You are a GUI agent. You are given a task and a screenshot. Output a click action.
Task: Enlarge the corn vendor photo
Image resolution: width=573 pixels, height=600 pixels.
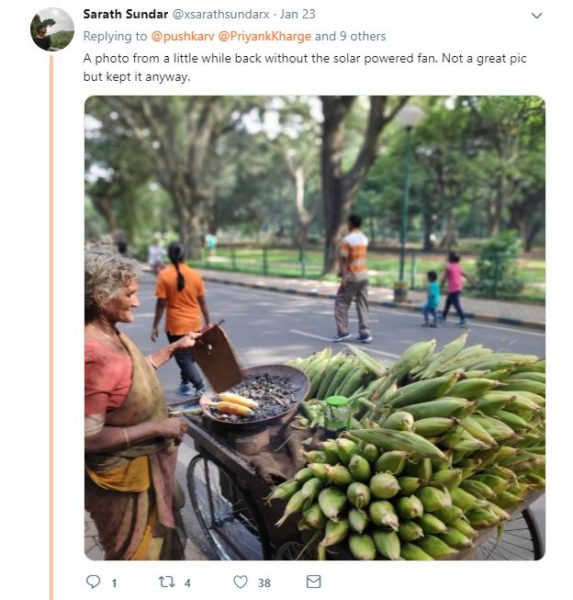[315, 328]
